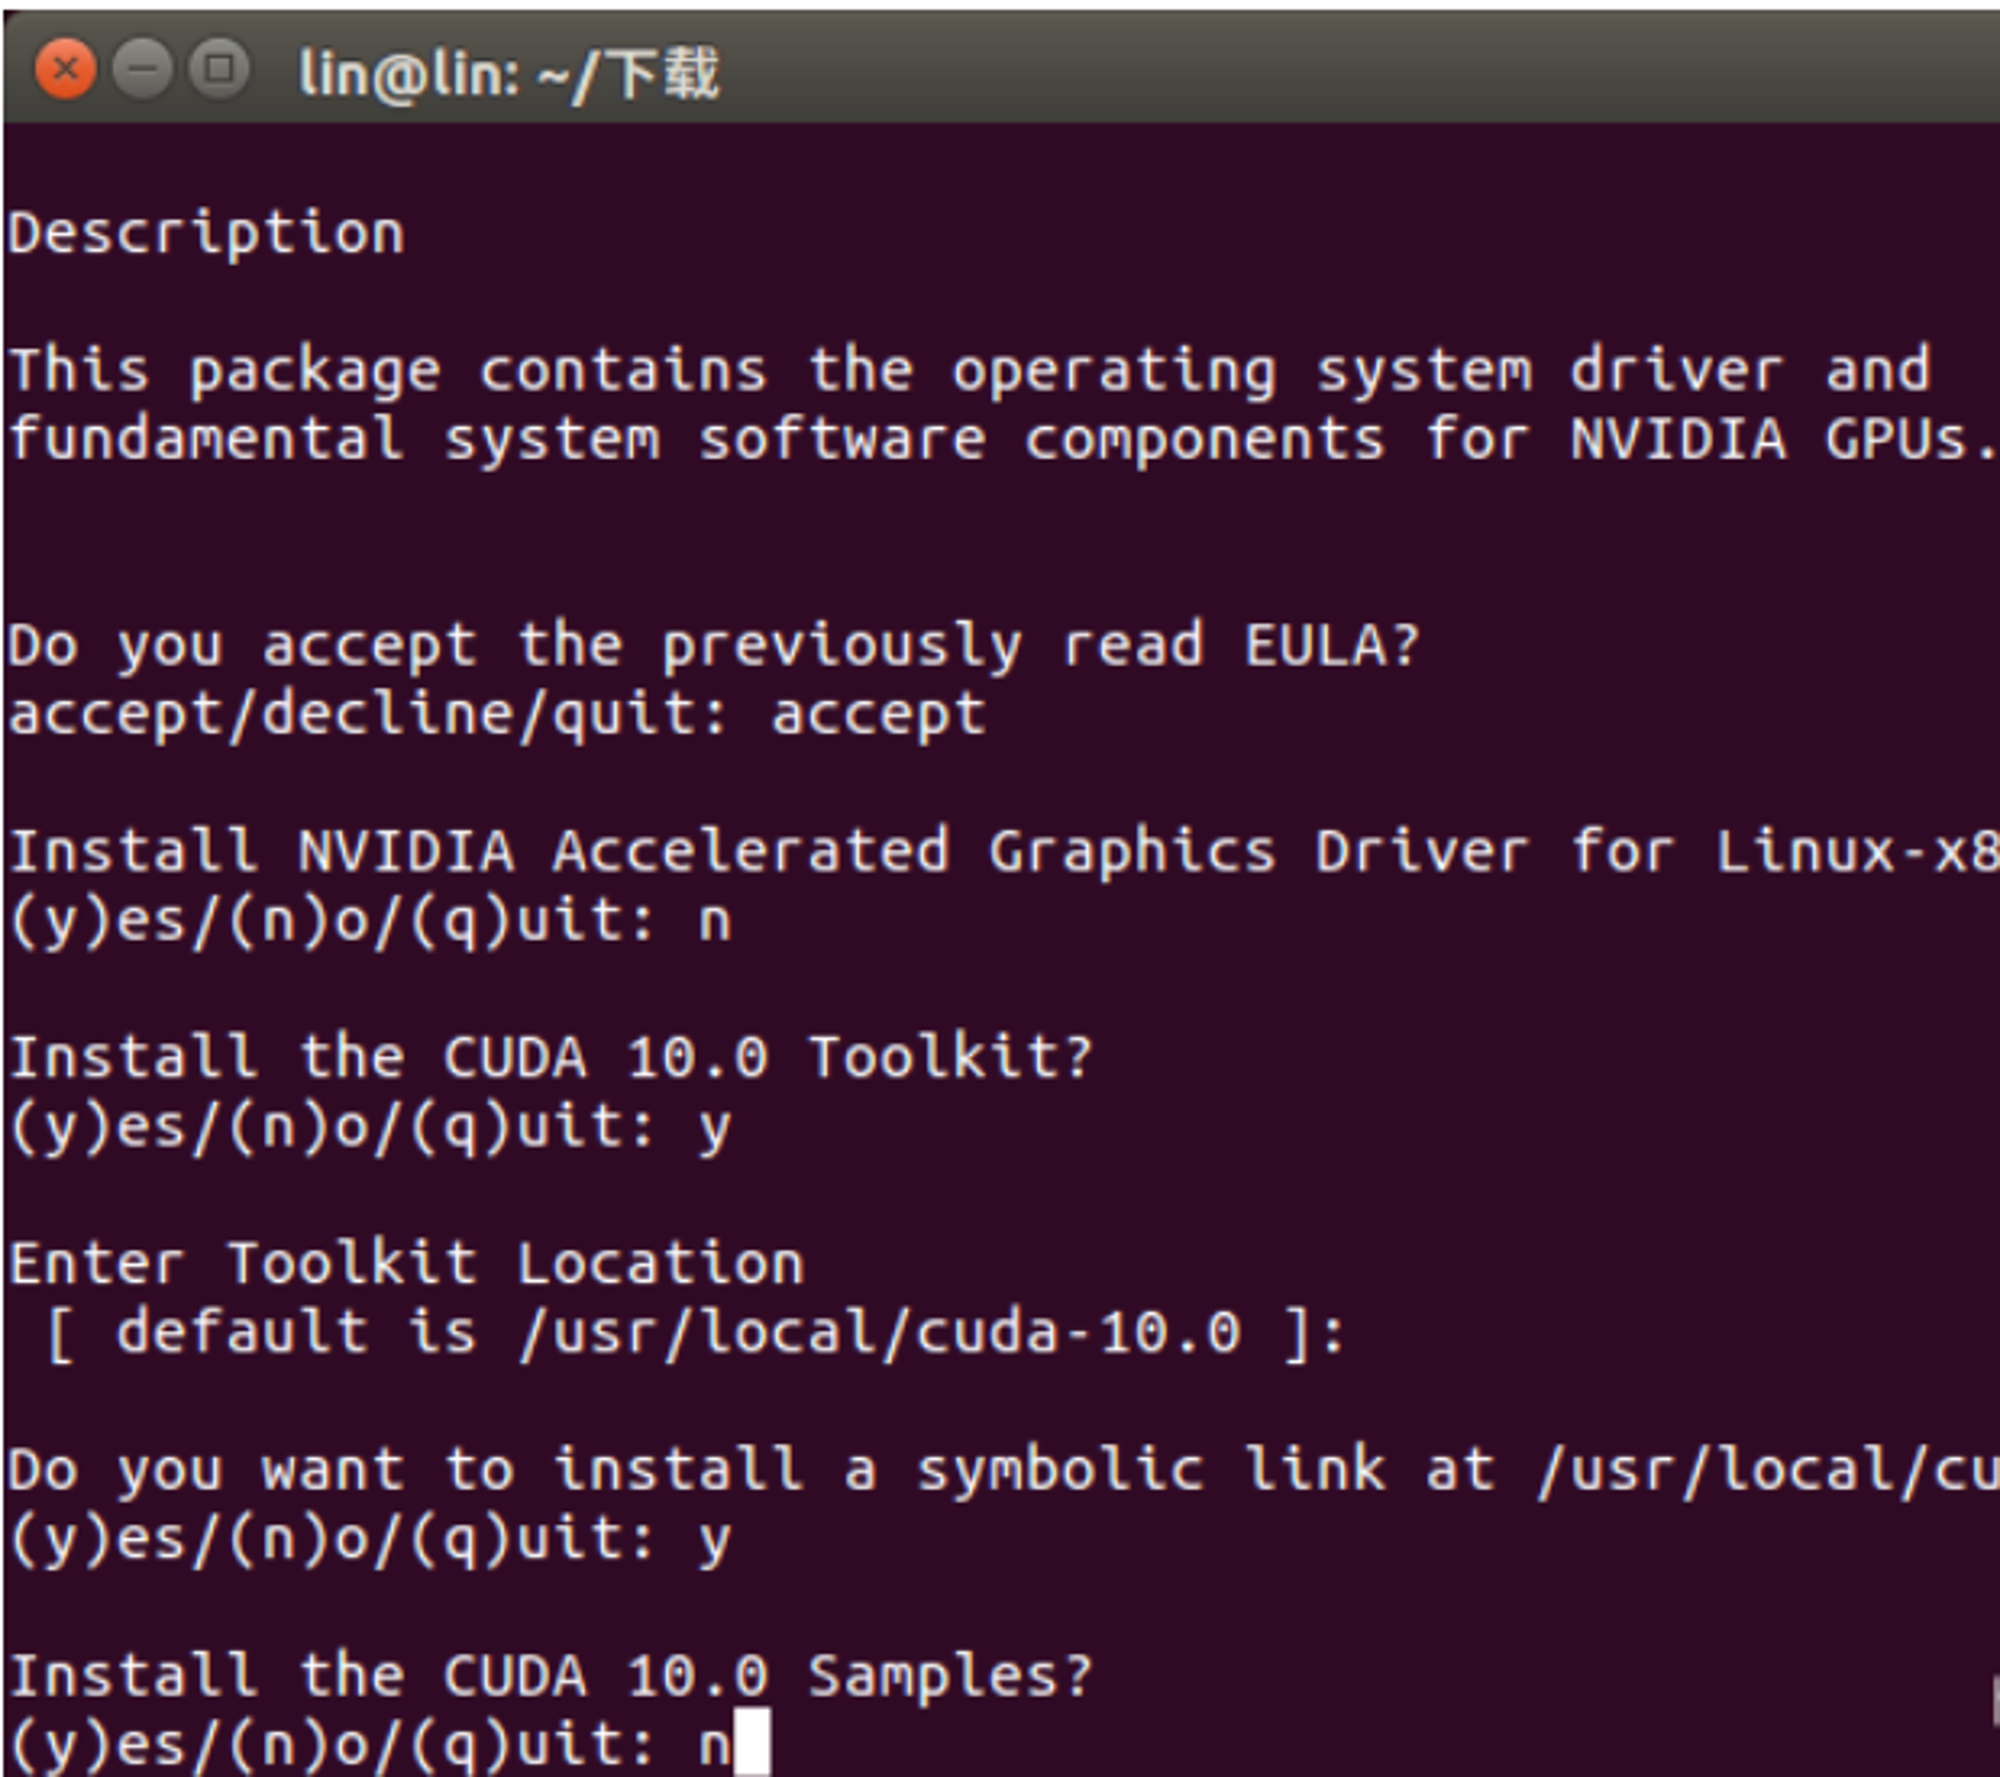Screen dimensions: 2000x1777
Task: Click the window title lin@lin: ~/下載
Action: tap(508, 75)
